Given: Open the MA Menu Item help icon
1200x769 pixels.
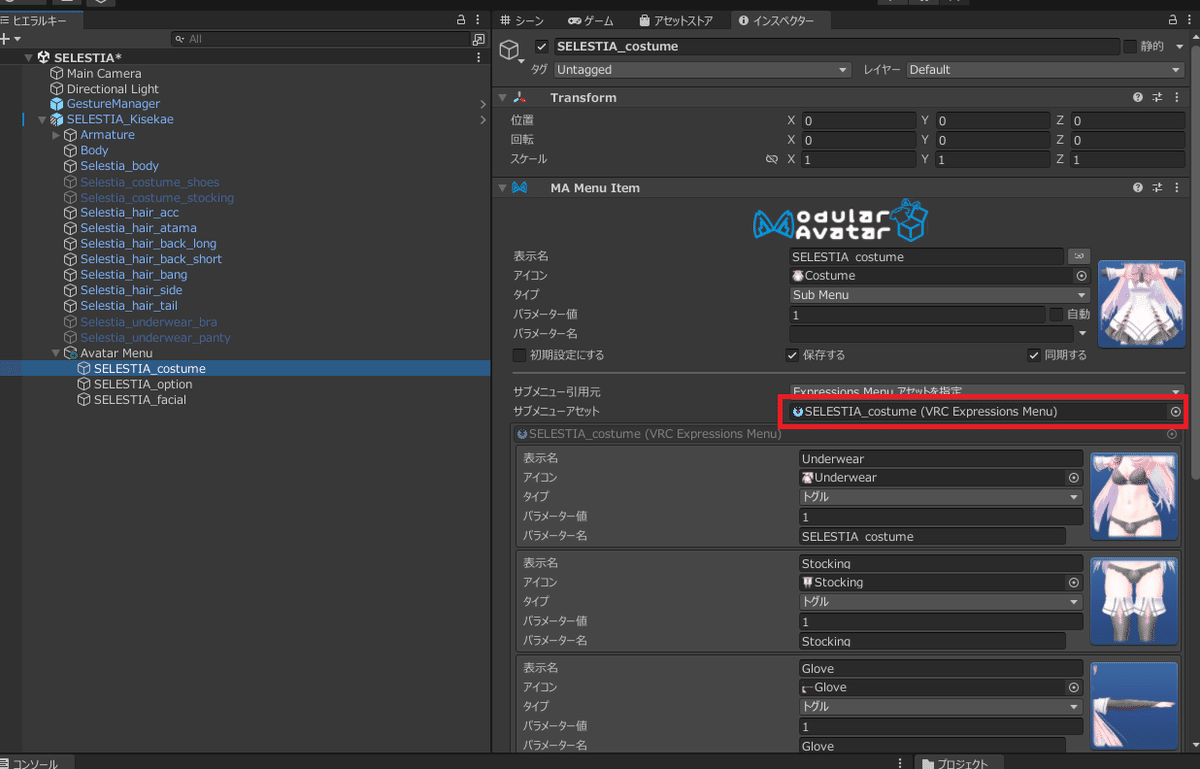Looking at the screenshot, I should click(x=1137, y=187).
